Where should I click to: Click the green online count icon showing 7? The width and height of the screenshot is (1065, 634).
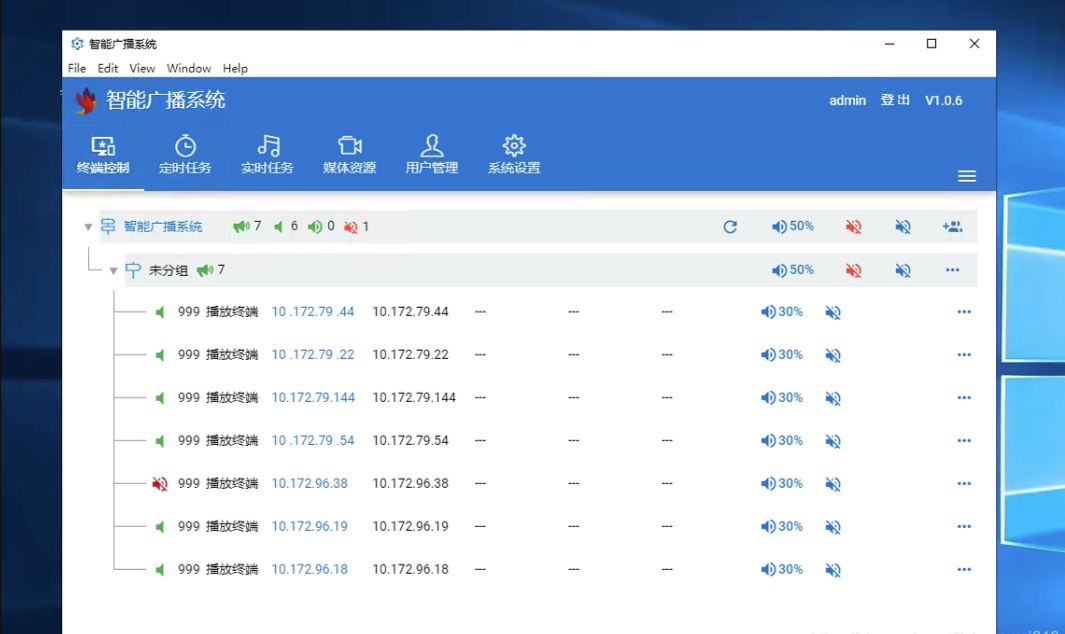[x=241, y=226]
